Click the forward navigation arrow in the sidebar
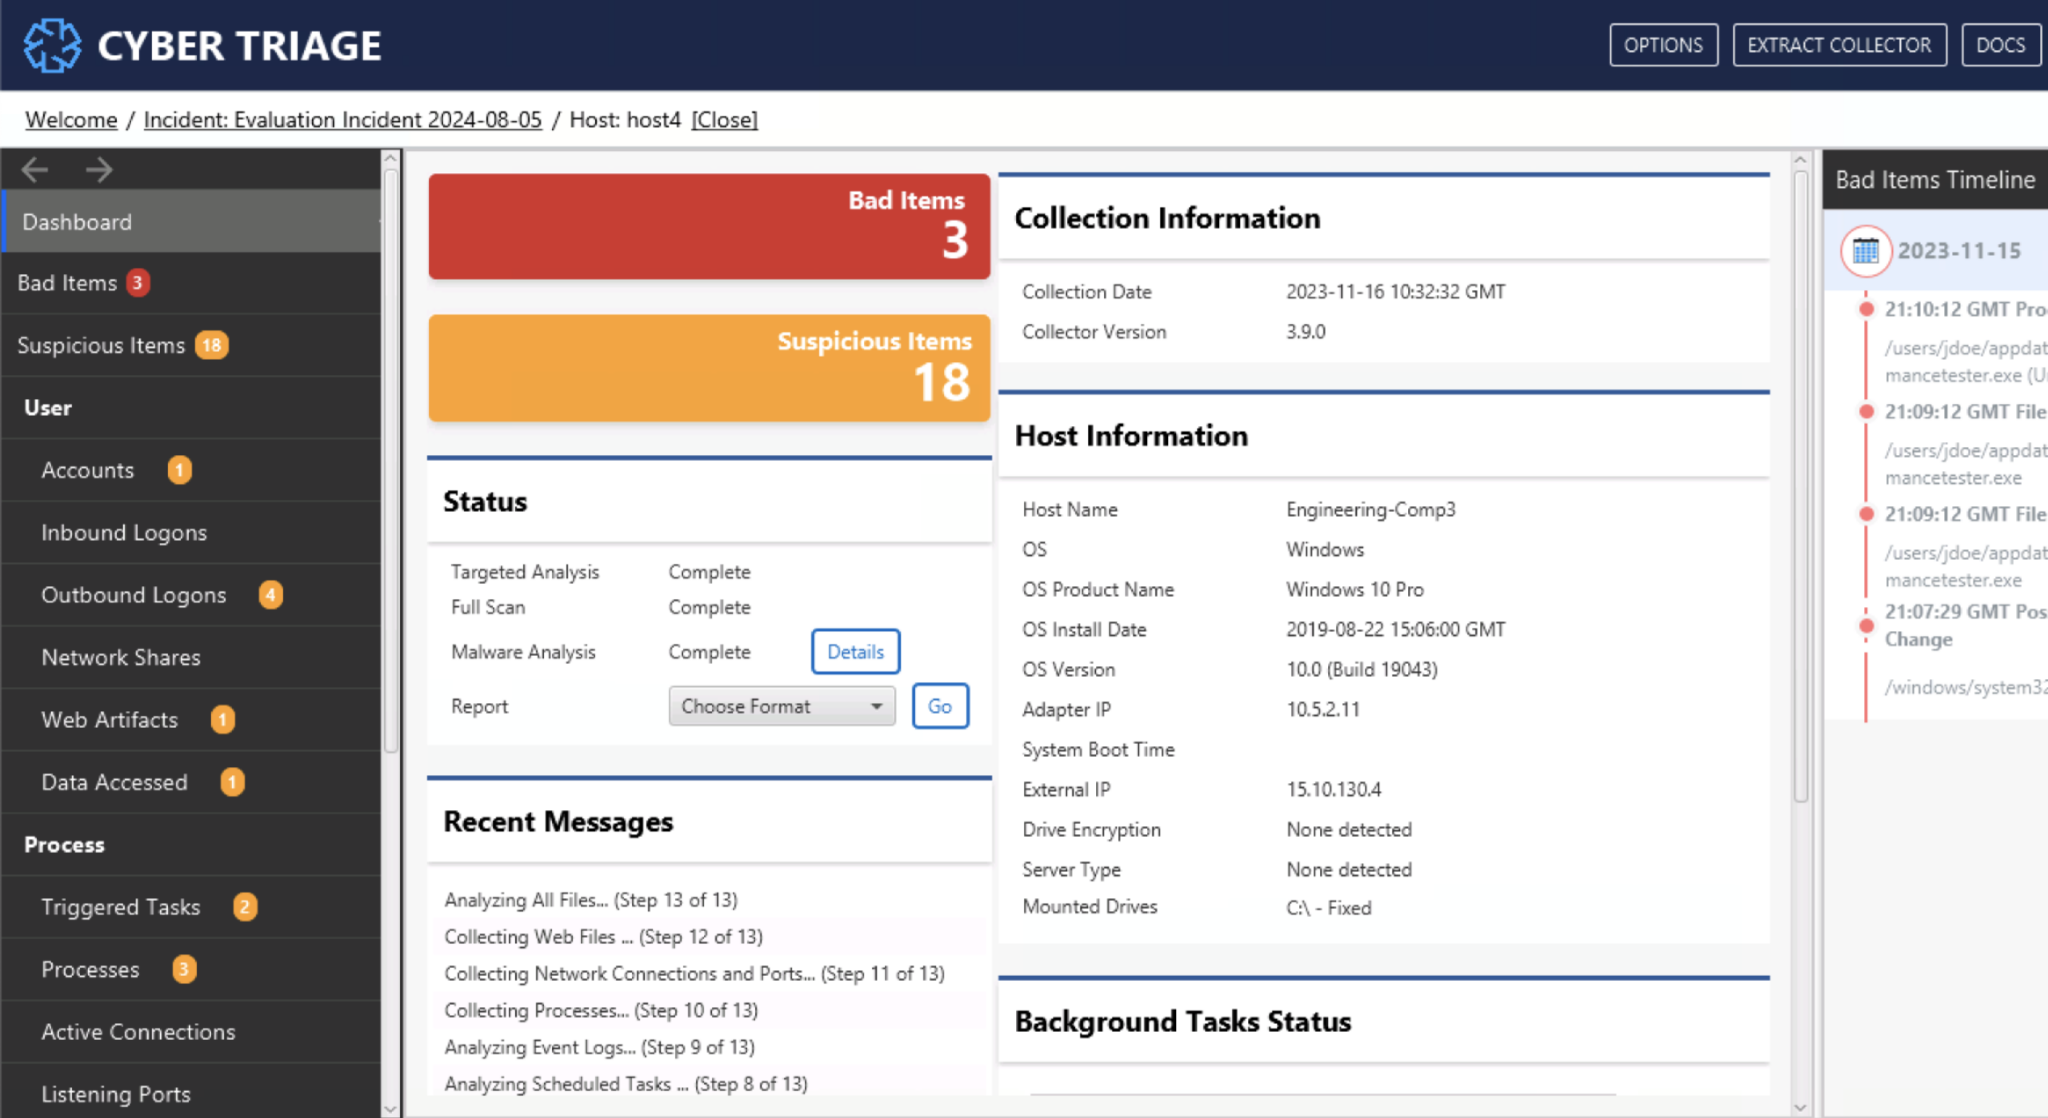Viewport: 2048px width, 1118px height. coord(99,169)
